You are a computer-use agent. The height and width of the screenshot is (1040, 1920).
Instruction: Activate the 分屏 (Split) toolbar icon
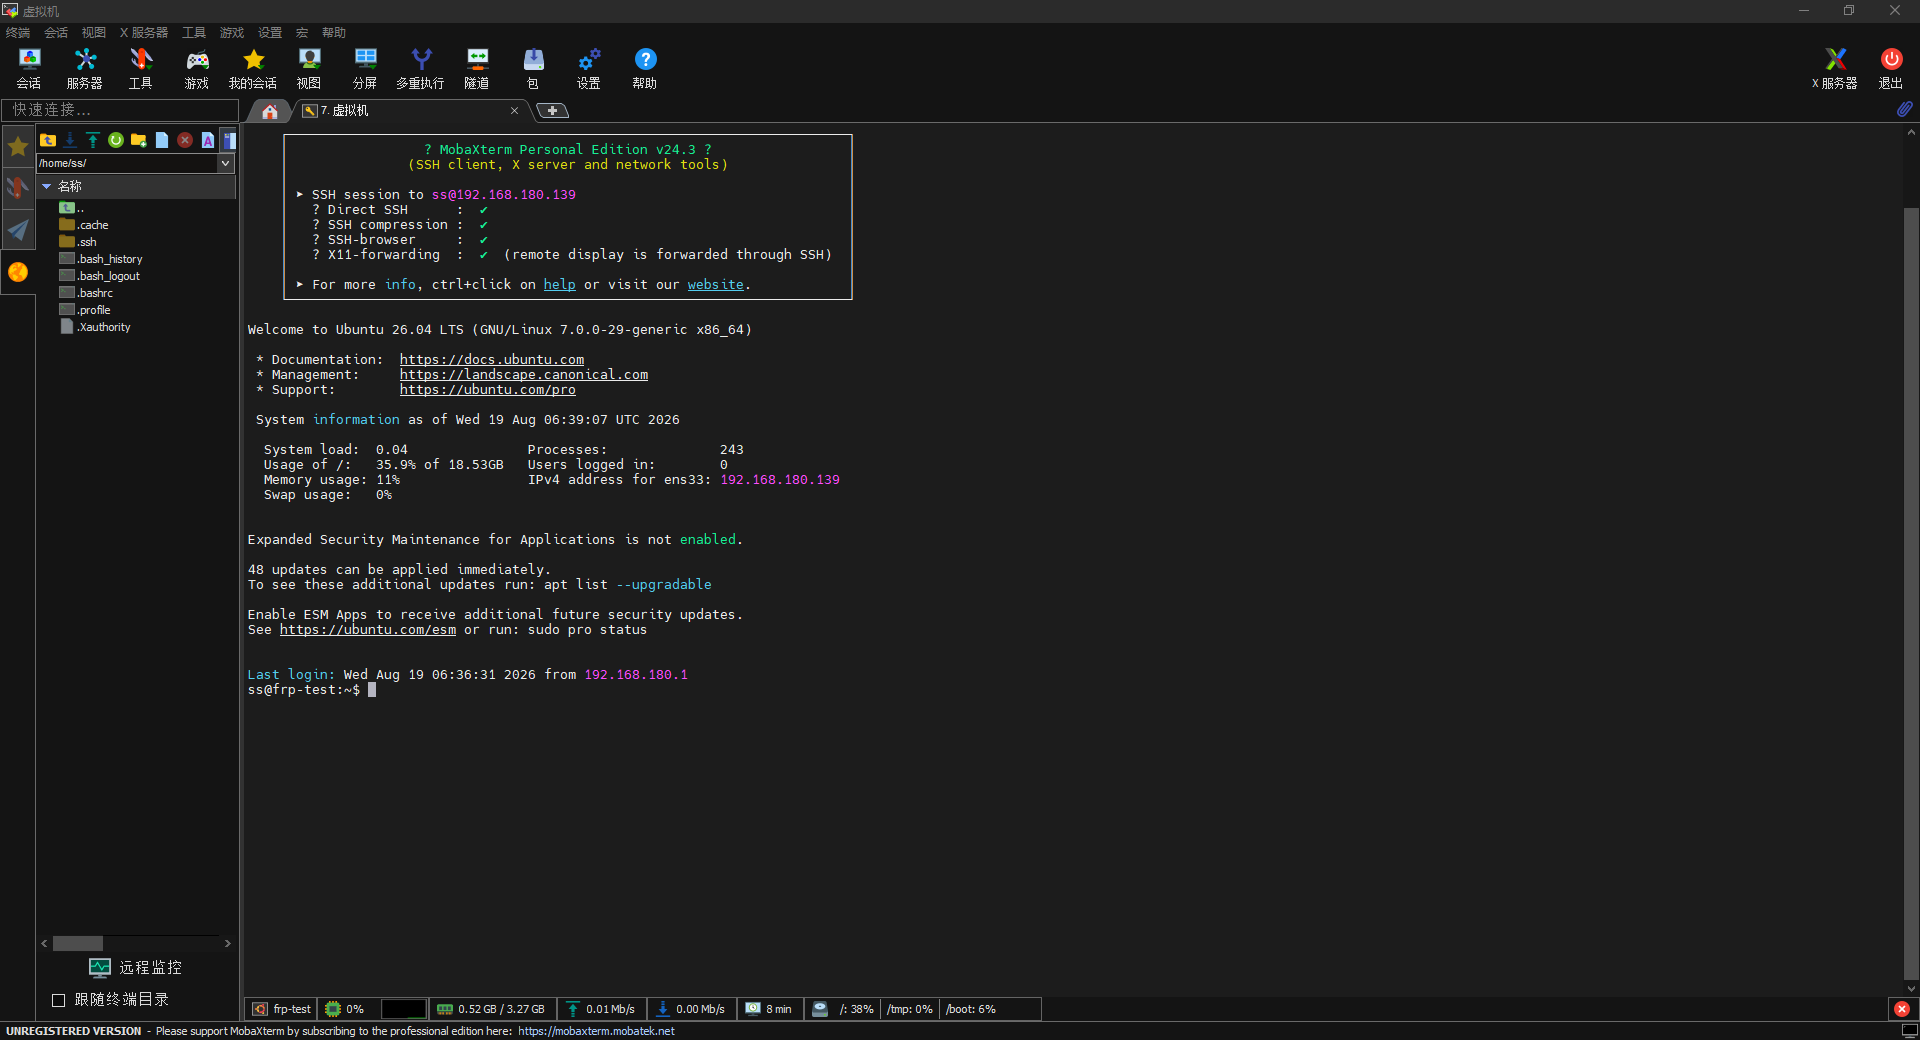point(365,68)
